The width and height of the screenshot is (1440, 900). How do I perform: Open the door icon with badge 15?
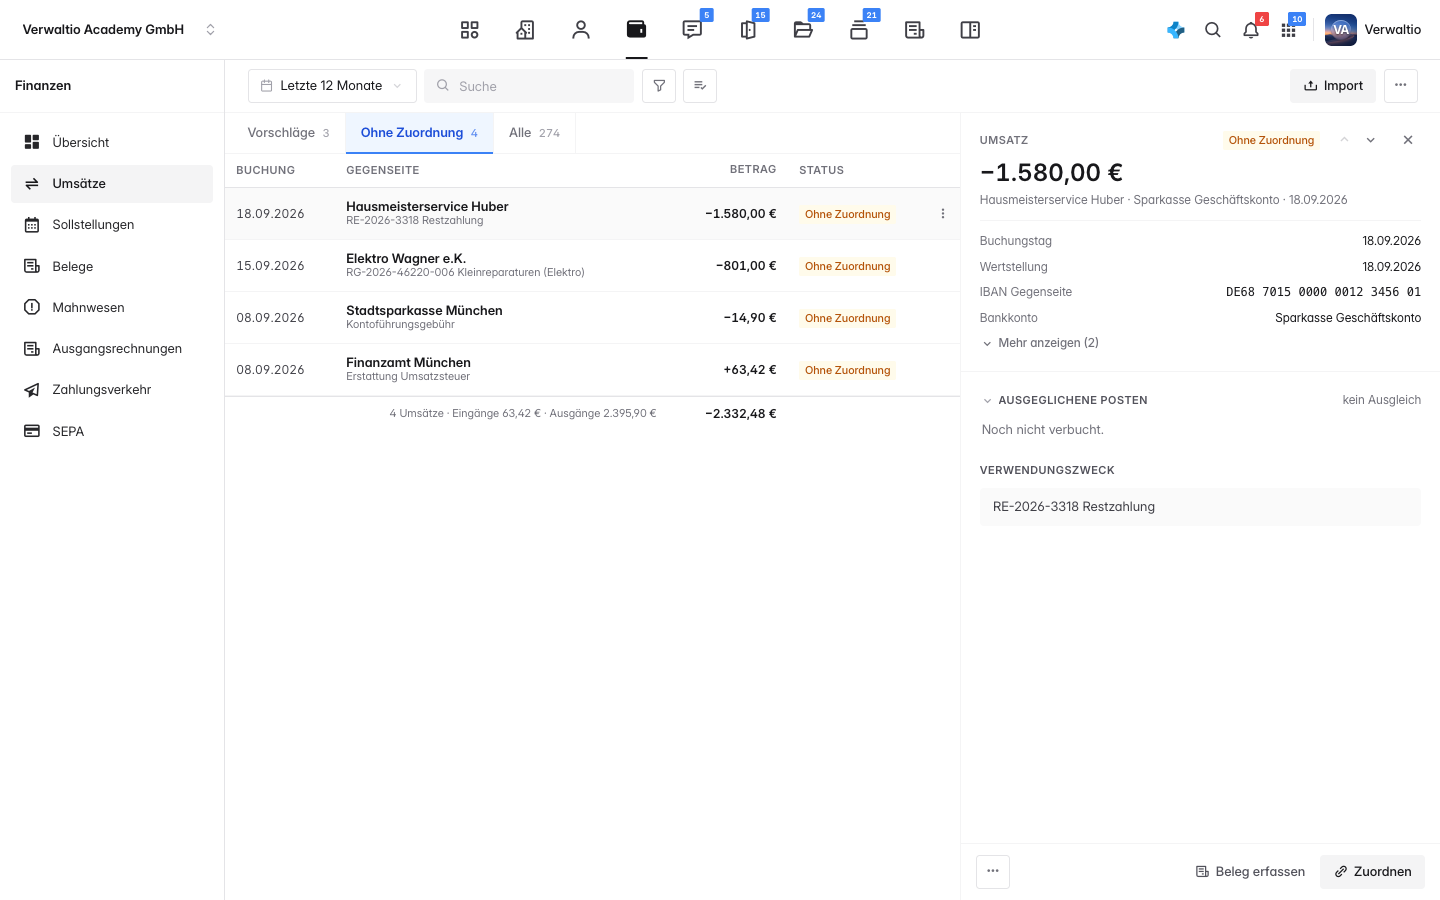748,30
